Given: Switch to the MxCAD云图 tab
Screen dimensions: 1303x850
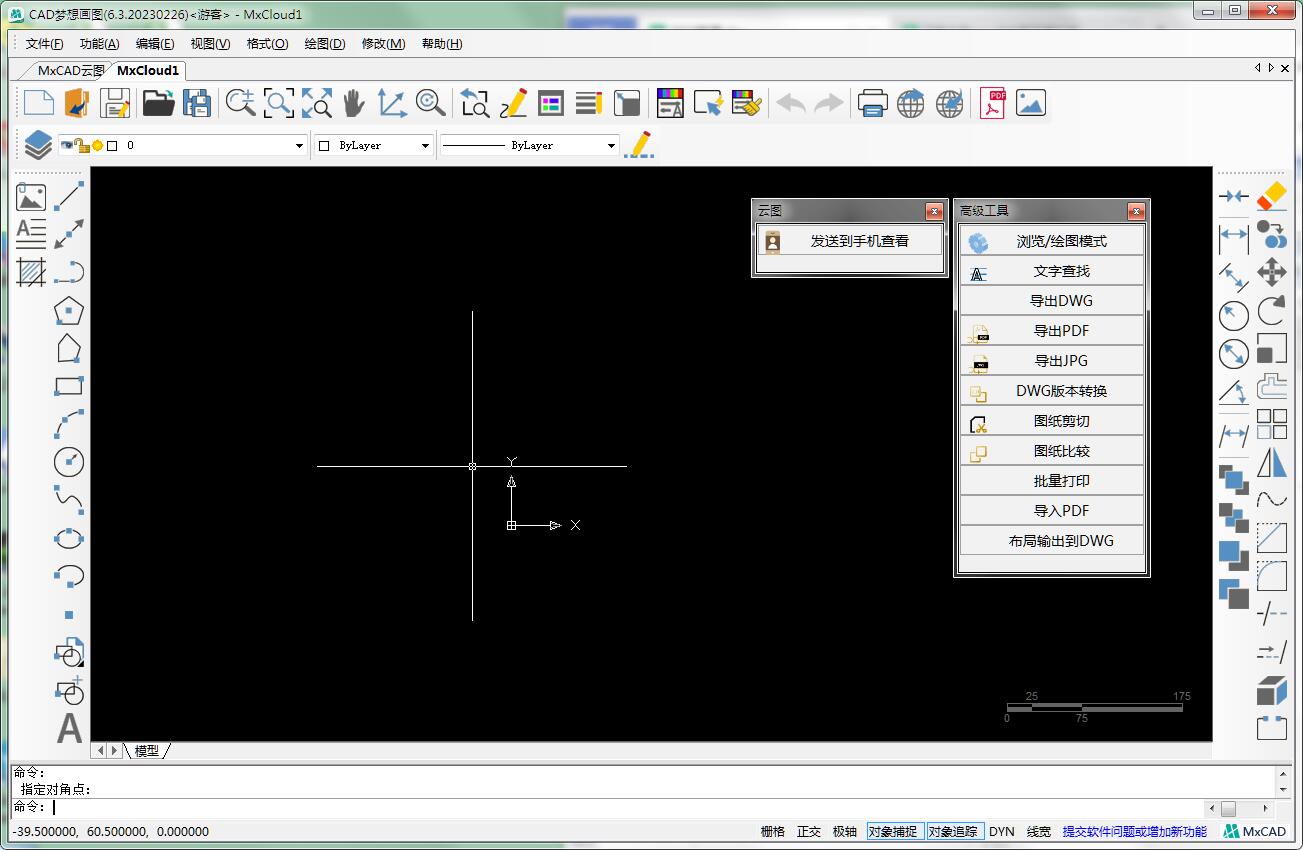Looking at the screenshot, I should click(x=70, y=70).
